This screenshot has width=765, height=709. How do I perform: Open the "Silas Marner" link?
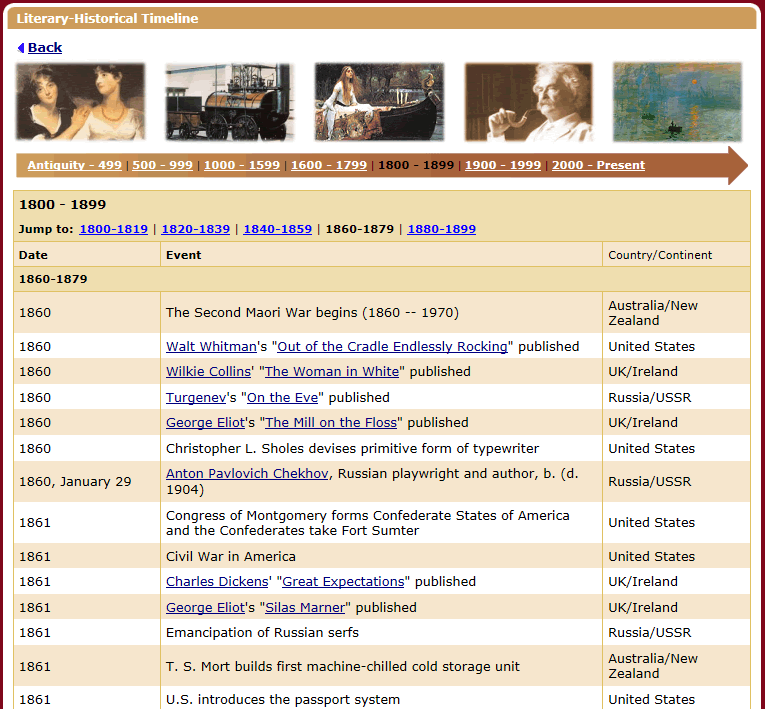(305, 607)
